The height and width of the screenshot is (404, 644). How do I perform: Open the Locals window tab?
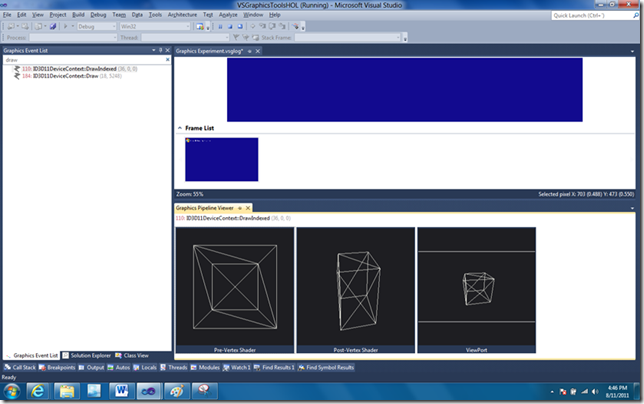point(145,367)
